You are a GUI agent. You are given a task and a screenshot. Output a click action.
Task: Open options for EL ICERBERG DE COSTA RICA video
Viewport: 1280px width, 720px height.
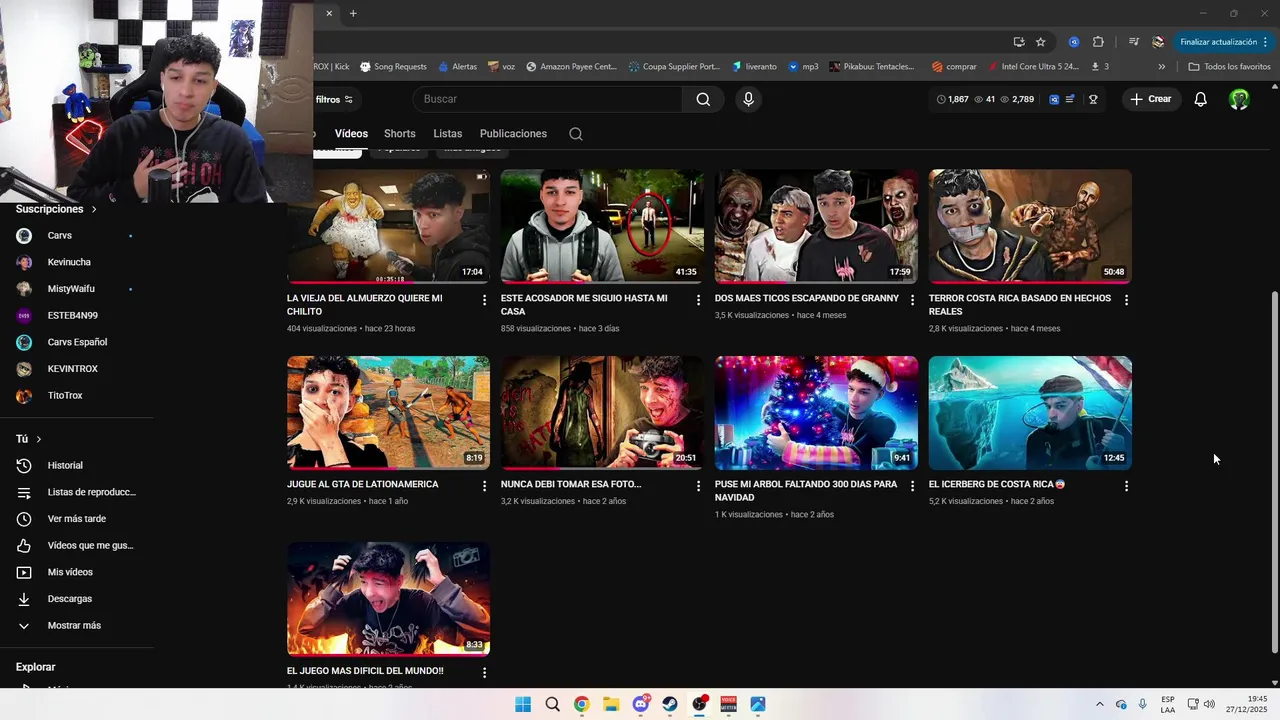[1126, 486]
